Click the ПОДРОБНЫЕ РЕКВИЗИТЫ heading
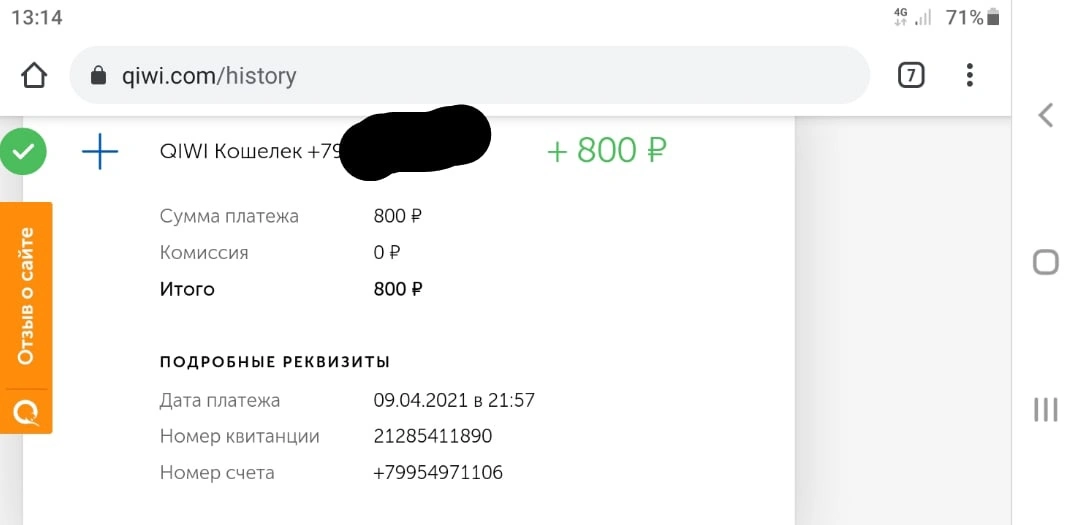The height and width of the screenshot is (525, 1080). pos(275,362)
